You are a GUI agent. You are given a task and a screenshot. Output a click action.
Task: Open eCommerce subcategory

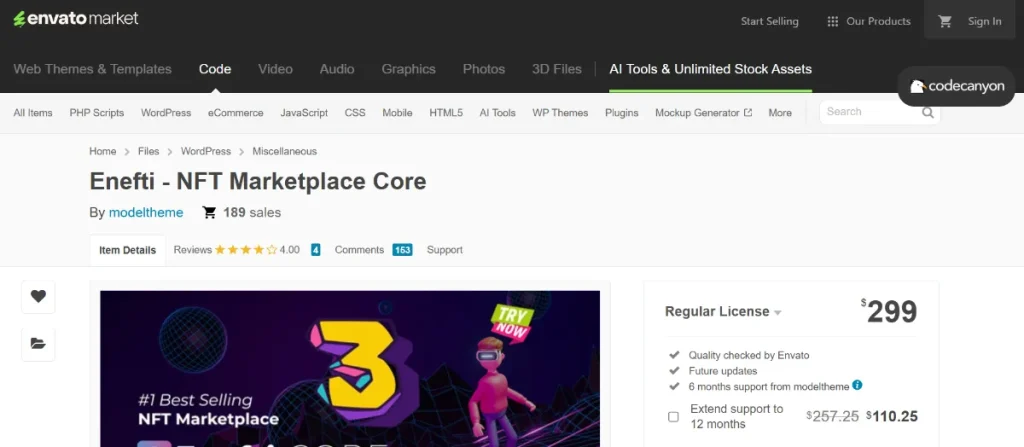click(x=236, y=112)
